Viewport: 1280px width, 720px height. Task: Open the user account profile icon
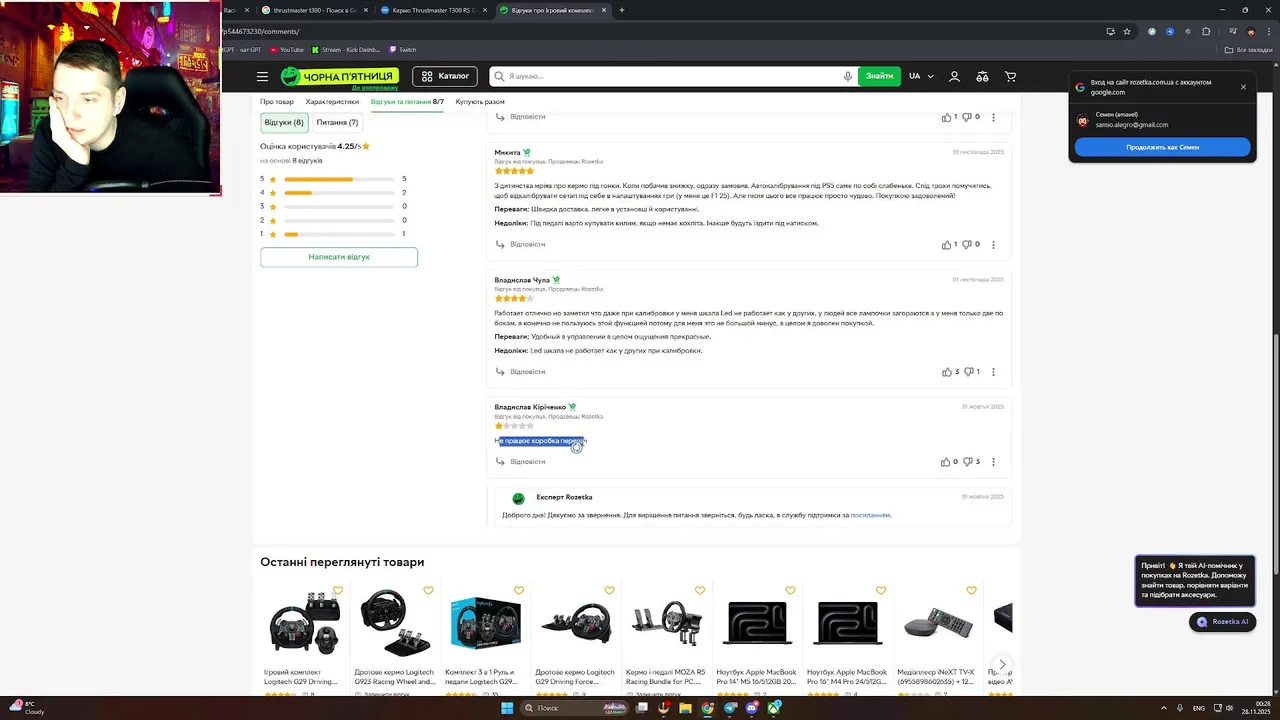[x=954, y=76]
